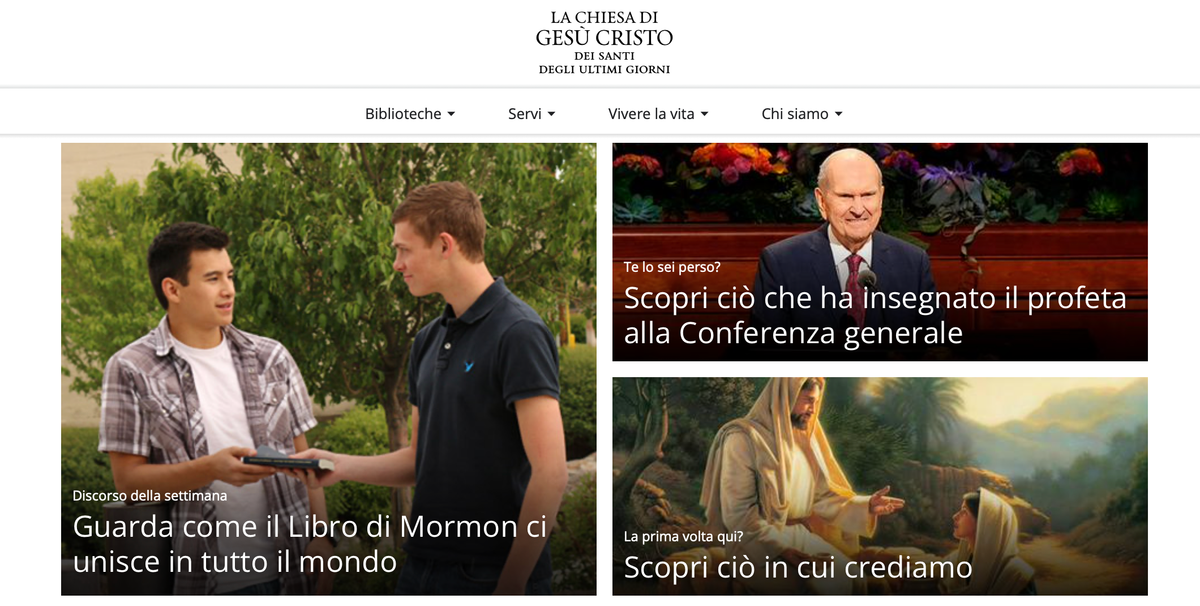Click the 'La prima volta qui?' label
The image size is (1200, 606).
683,536
